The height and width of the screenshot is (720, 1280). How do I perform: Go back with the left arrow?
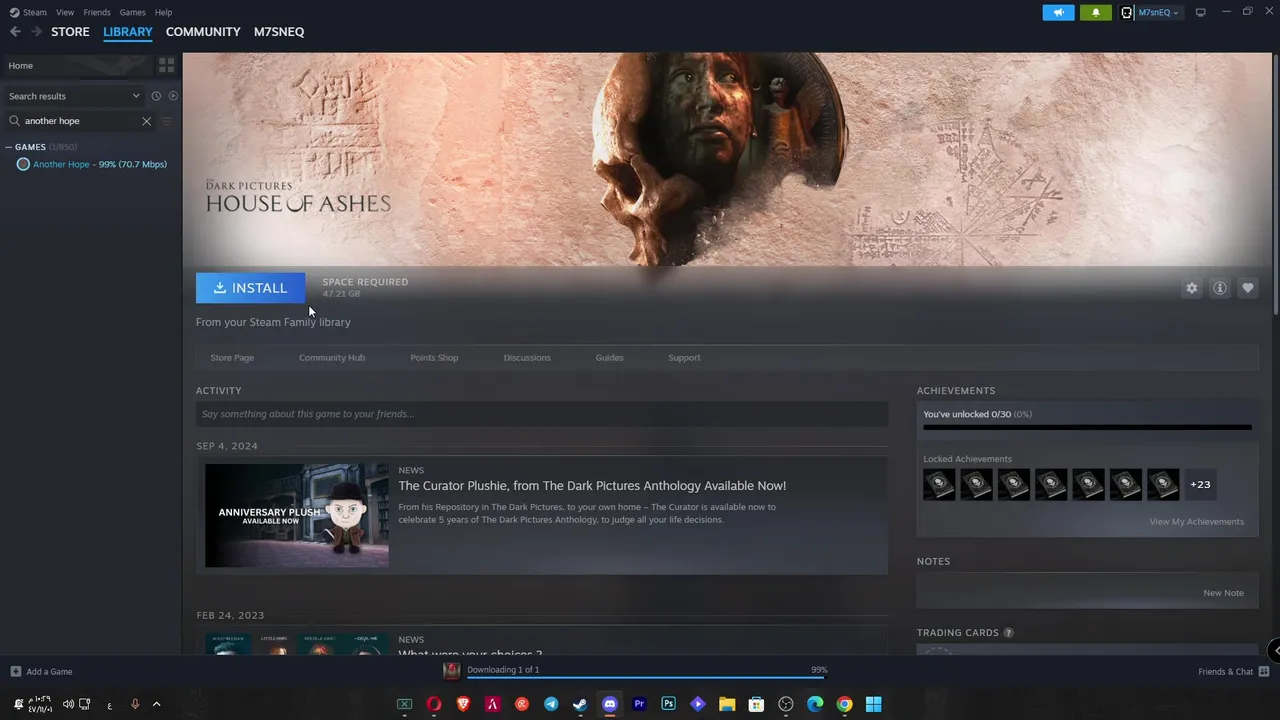pyautogui.click(x=15, y=32)
